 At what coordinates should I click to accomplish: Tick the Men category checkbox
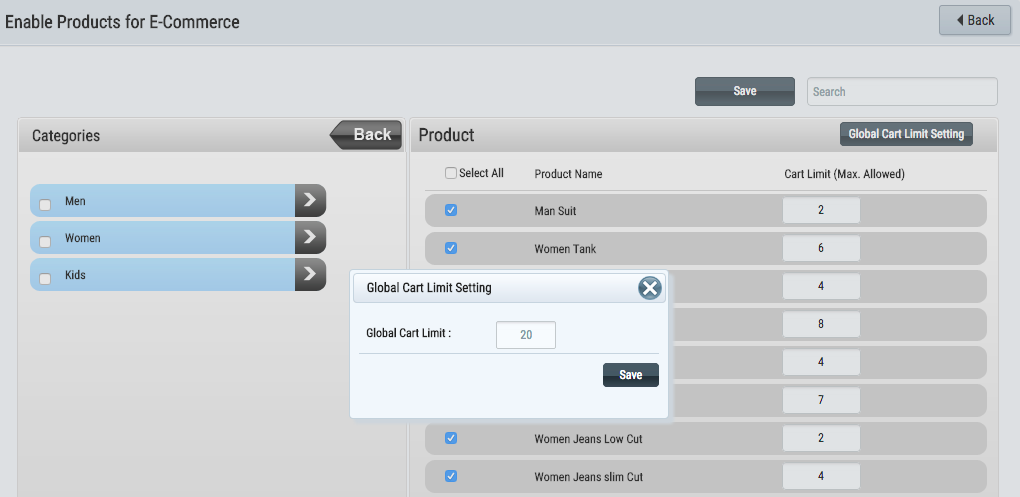coord(45,205)
